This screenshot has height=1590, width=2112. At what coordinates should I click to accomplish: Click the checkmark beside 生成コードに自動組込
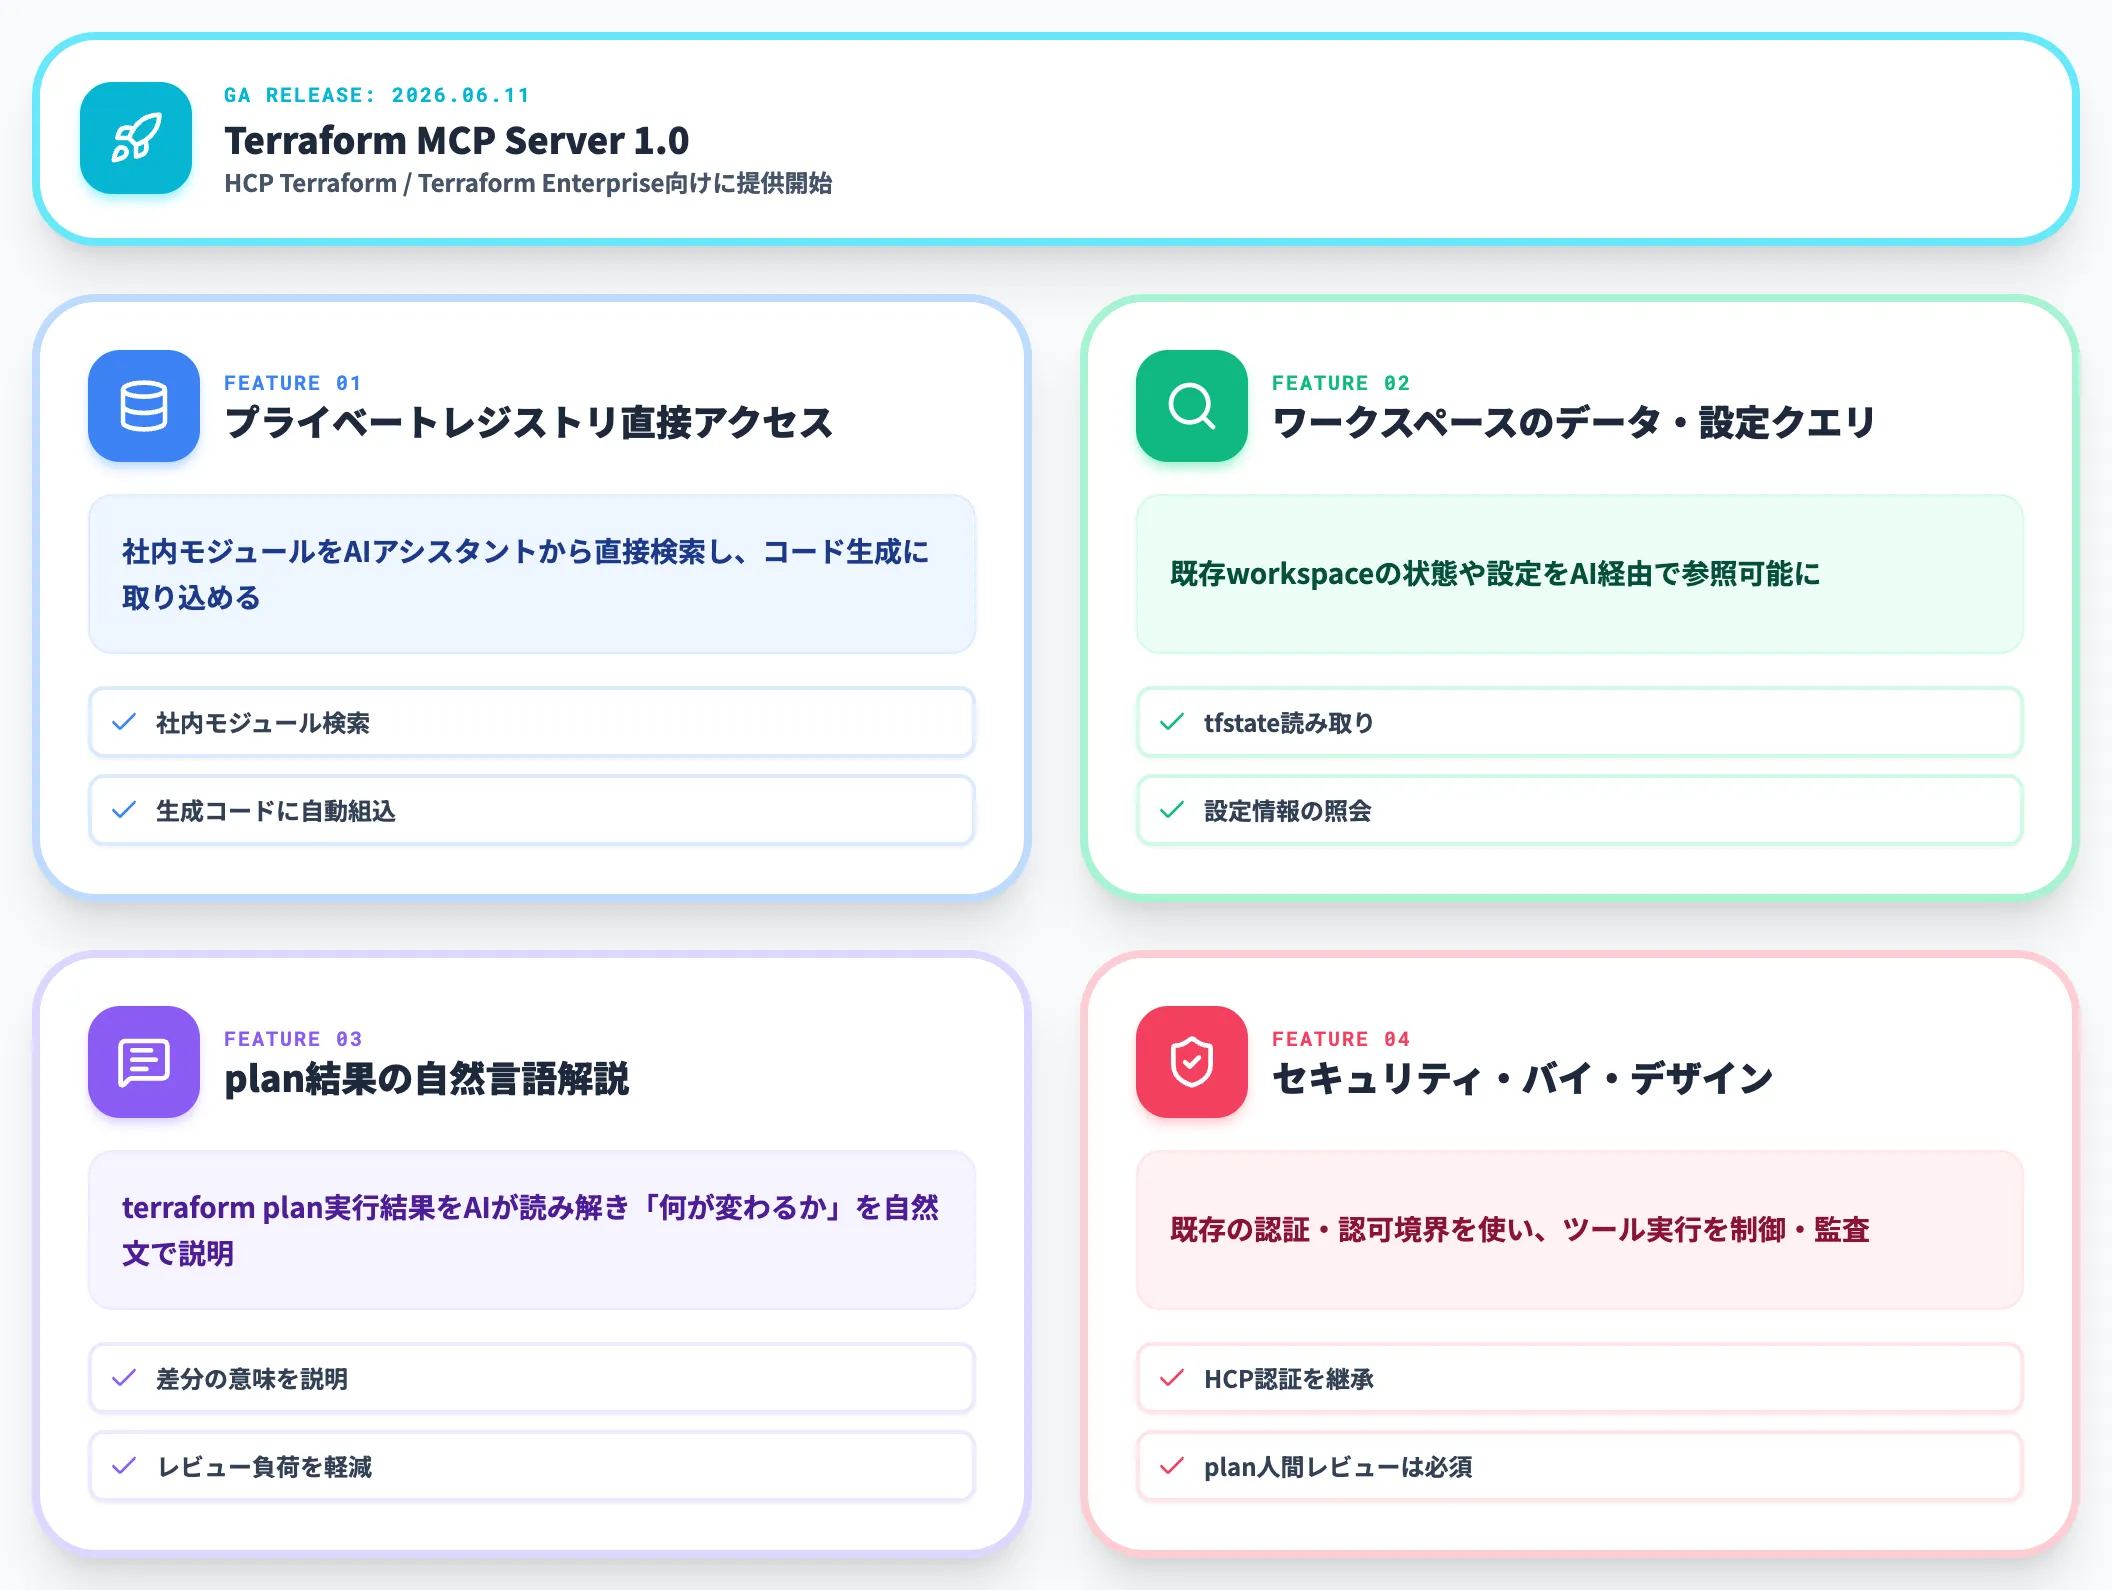click(x=124, y=810)
